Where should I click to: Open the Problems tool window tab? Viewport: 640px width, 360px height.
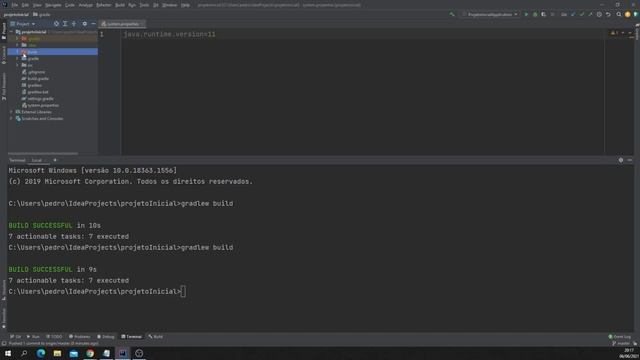point(80,337)
